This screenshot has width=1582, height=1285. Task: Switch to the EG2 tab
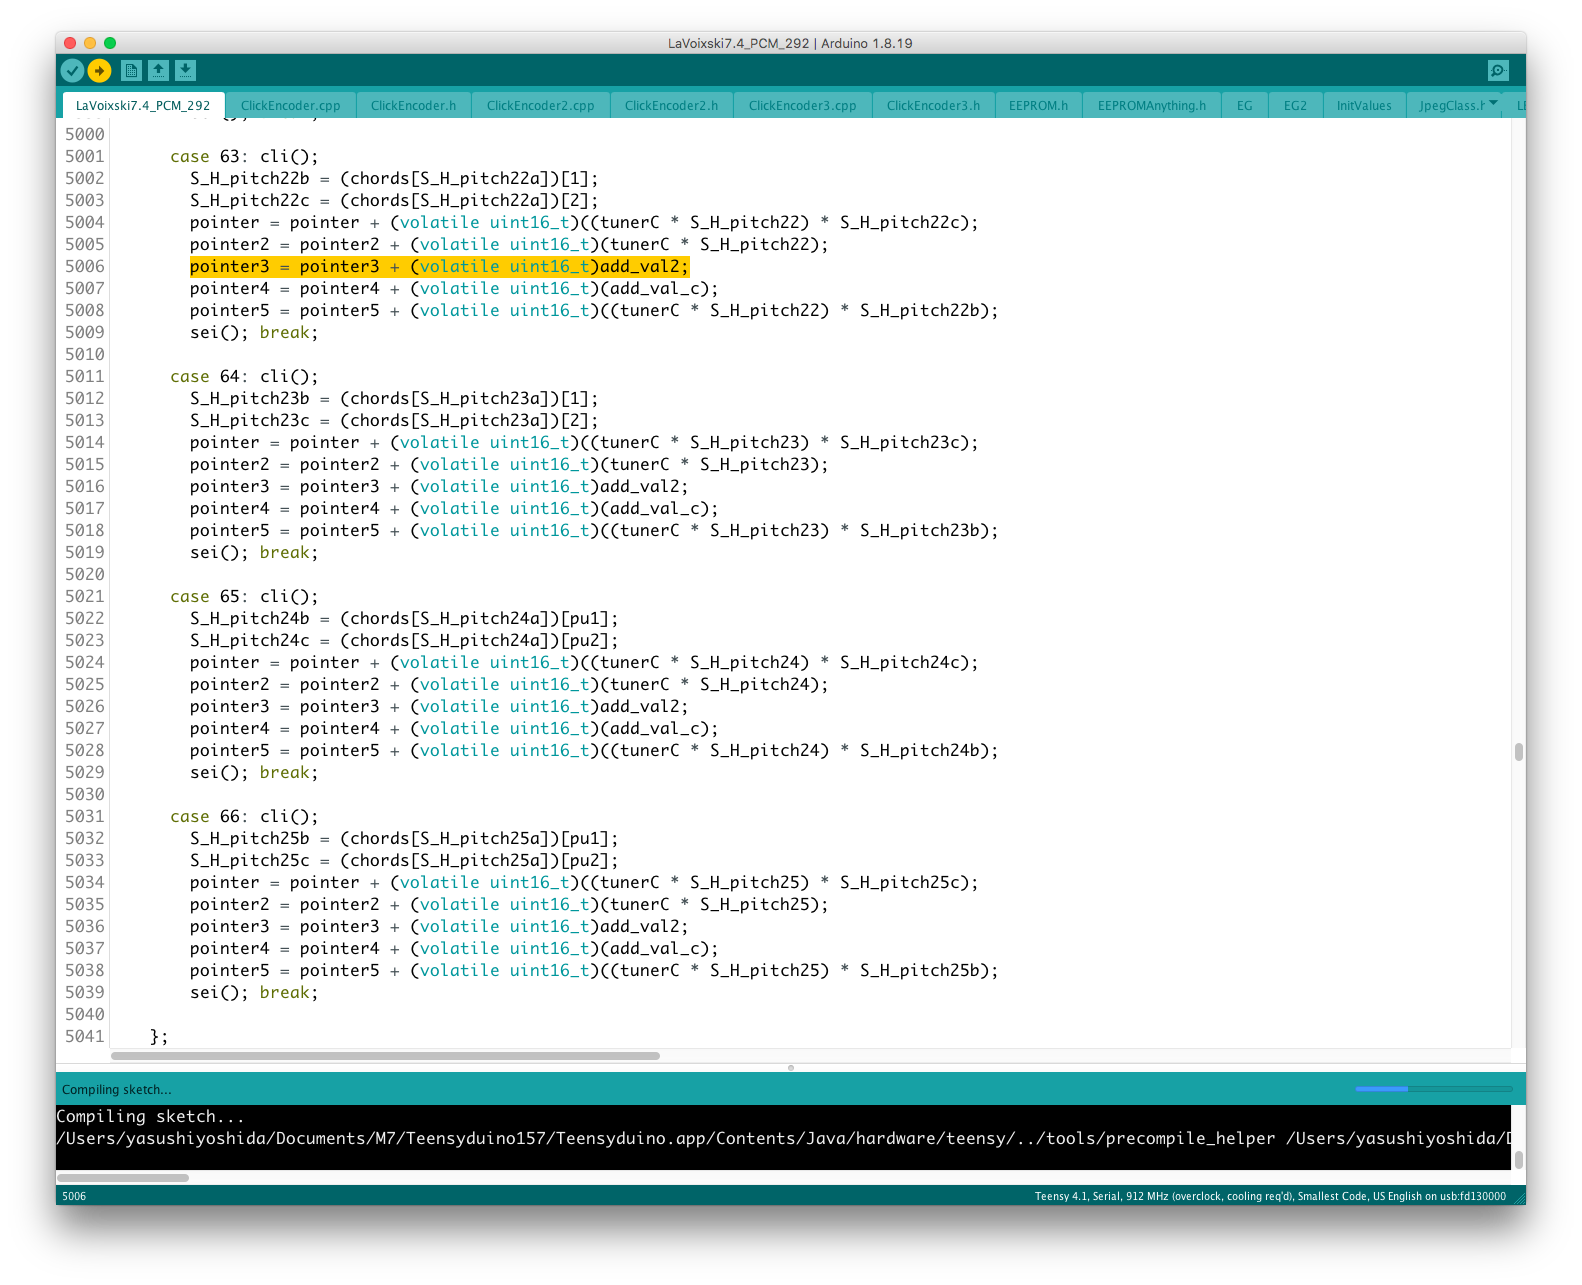(x=1295, y=105)
